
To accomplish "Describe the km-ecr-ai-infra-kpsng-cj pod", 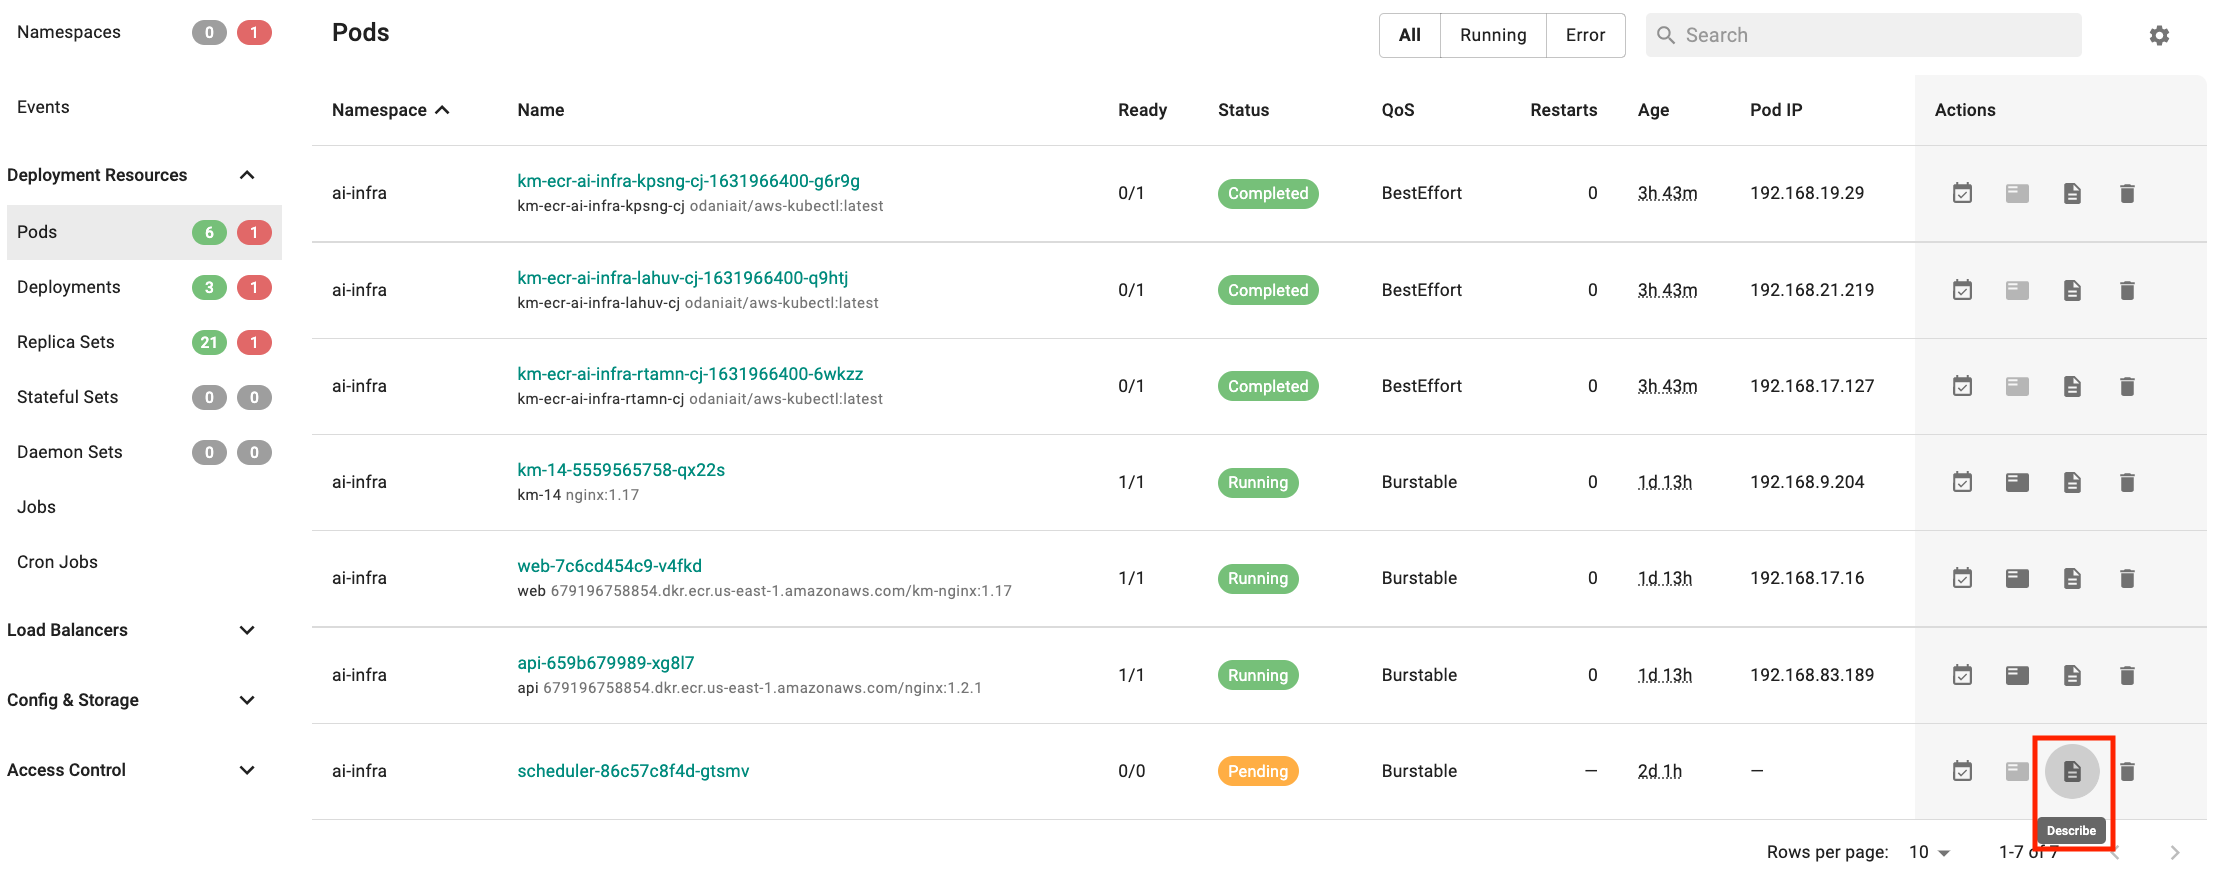I will click(x=2072, y=193).
